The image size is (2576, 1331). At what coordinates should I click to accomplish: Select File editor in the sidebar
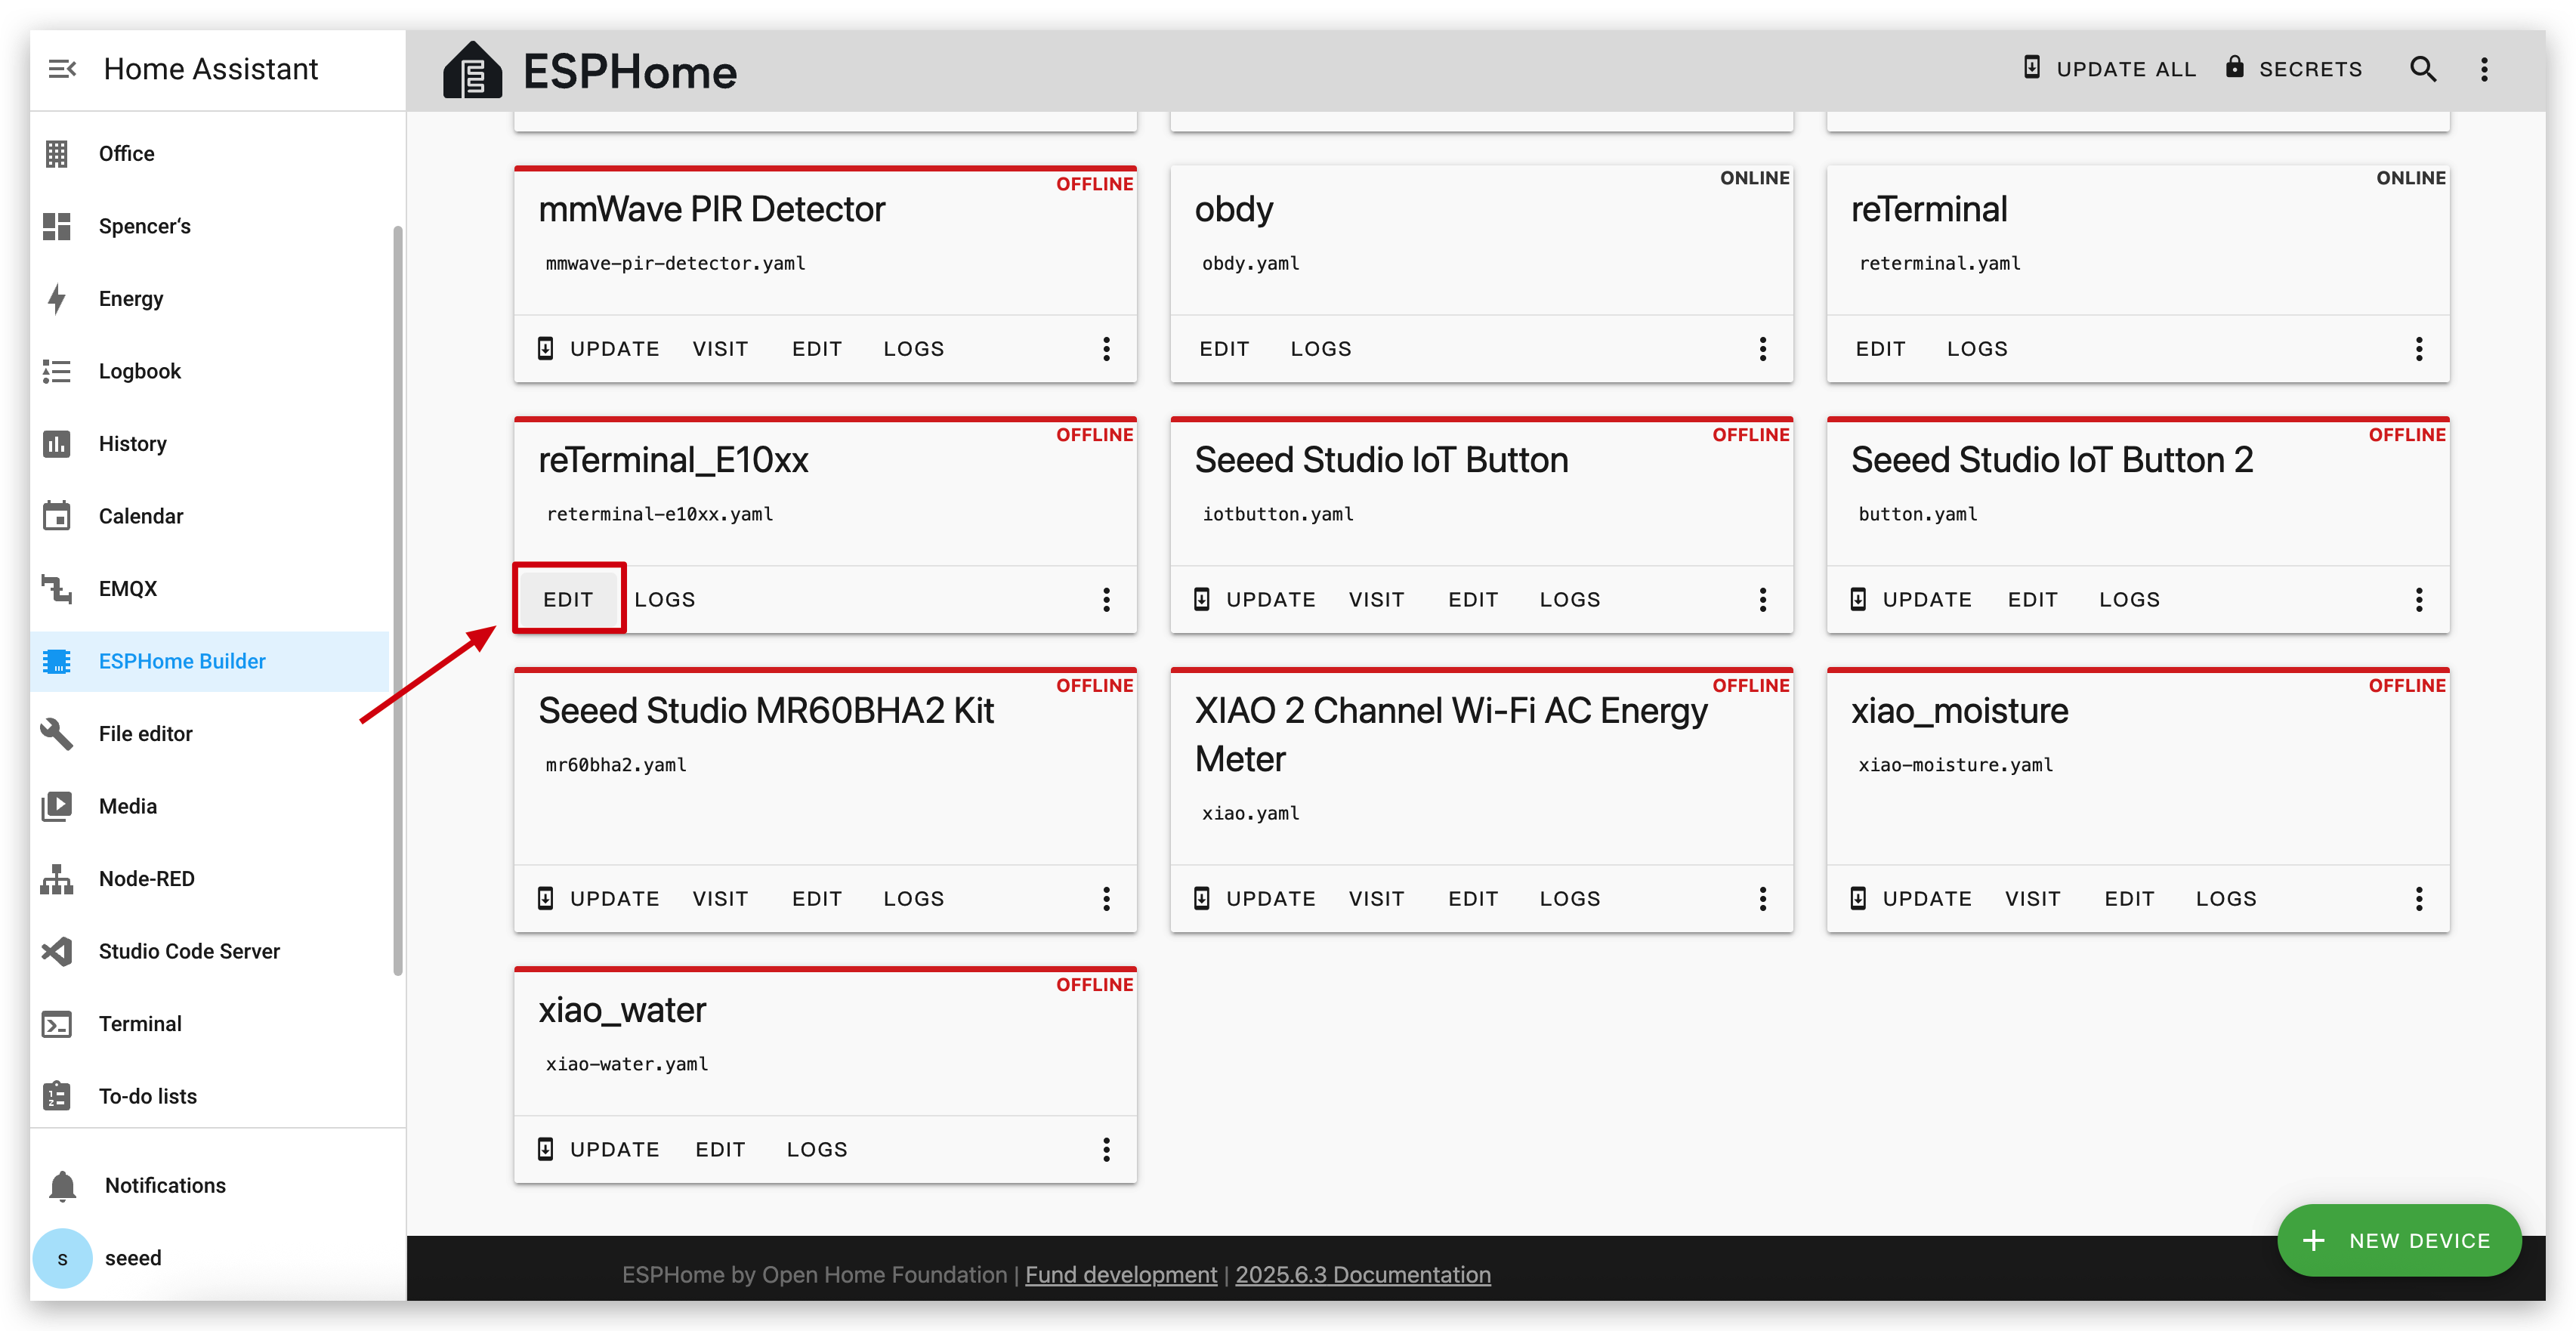pos(210,733)
